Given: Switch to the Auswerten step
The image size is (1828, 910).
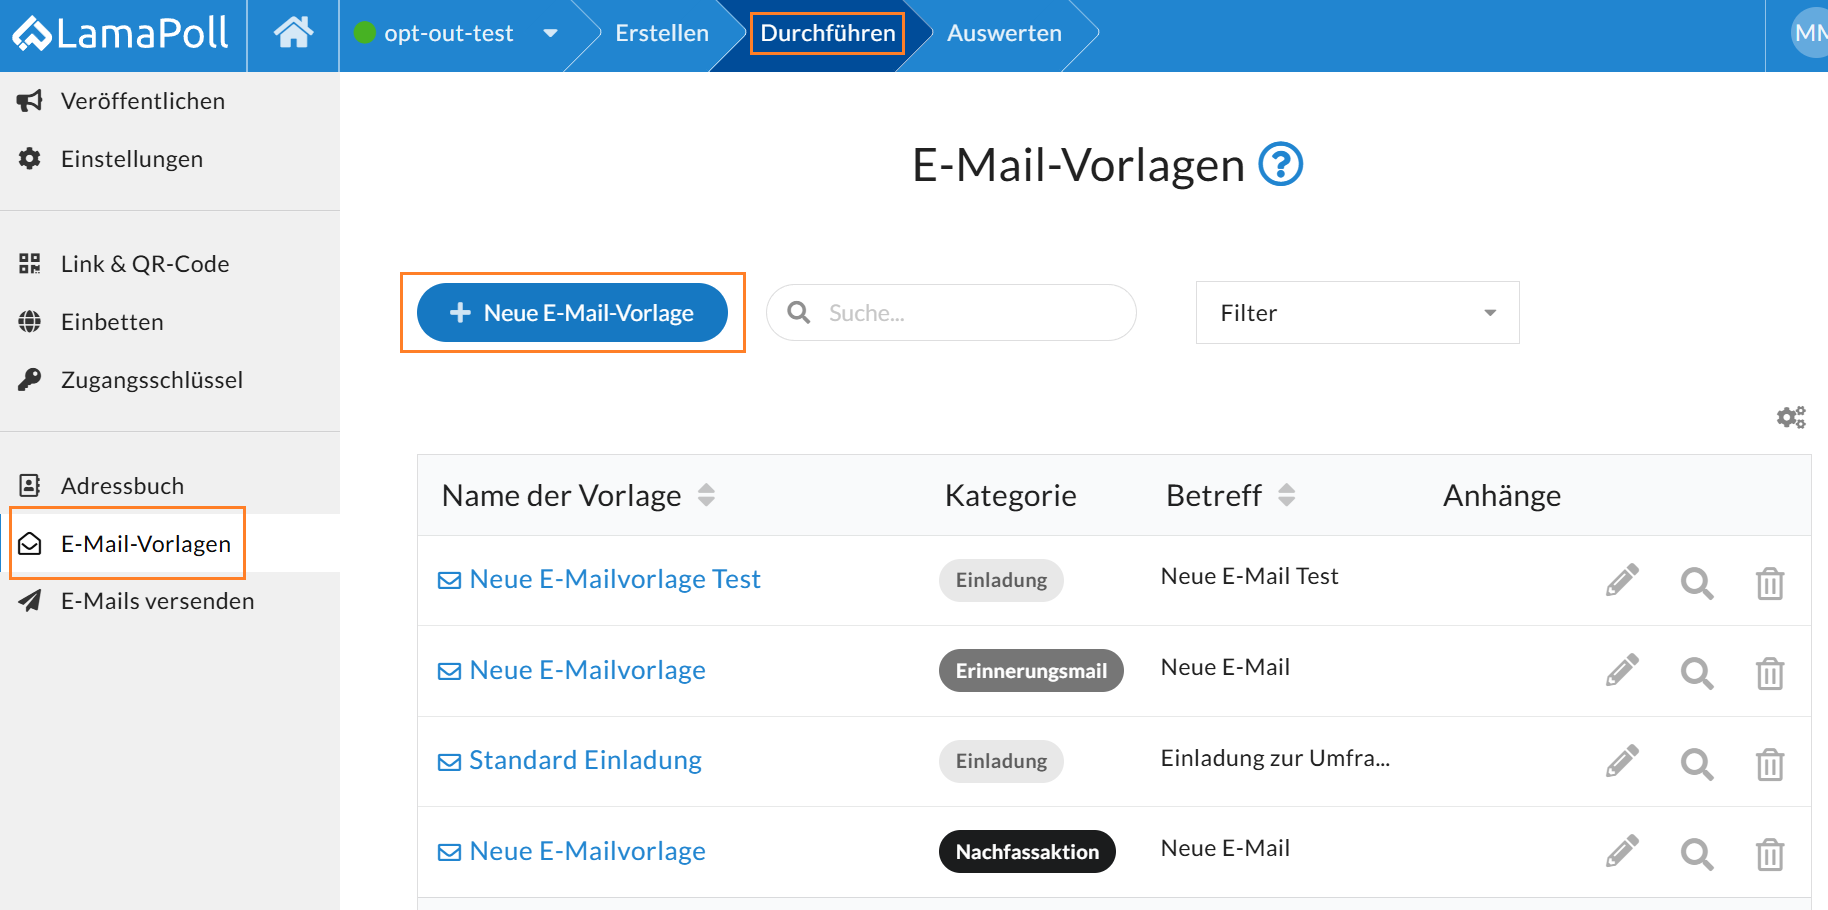Looking at the screenshot, I should 1004,33.
